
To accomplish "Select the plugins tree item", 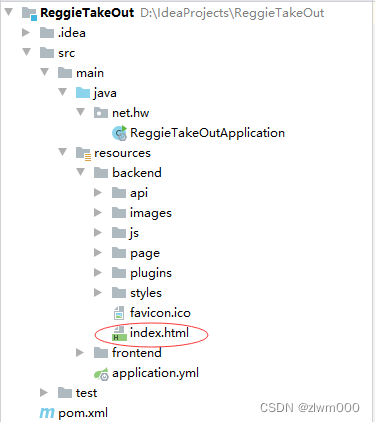I will [151, 273].
